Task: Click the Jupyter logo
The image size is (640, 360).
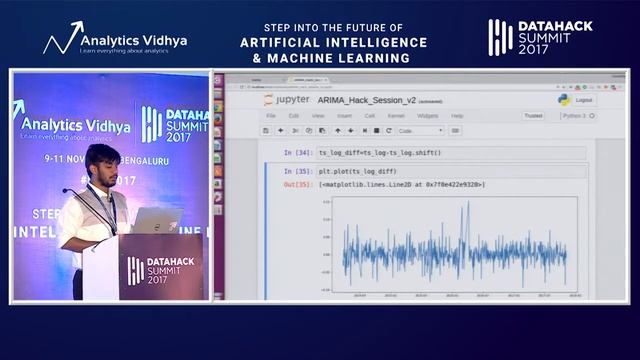Action: pos(287,100)
